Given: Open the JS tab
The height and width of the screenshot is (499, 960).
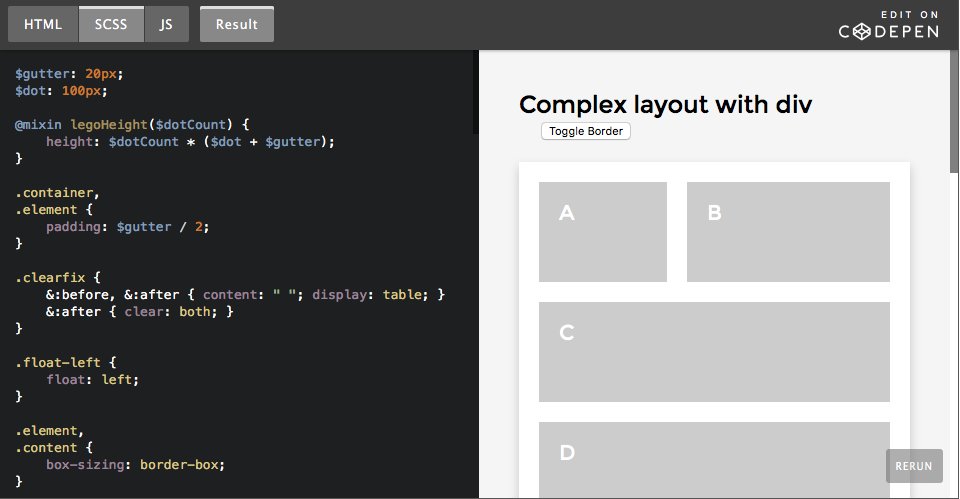Looking at the screenshot, I should [x=167, y=24].
